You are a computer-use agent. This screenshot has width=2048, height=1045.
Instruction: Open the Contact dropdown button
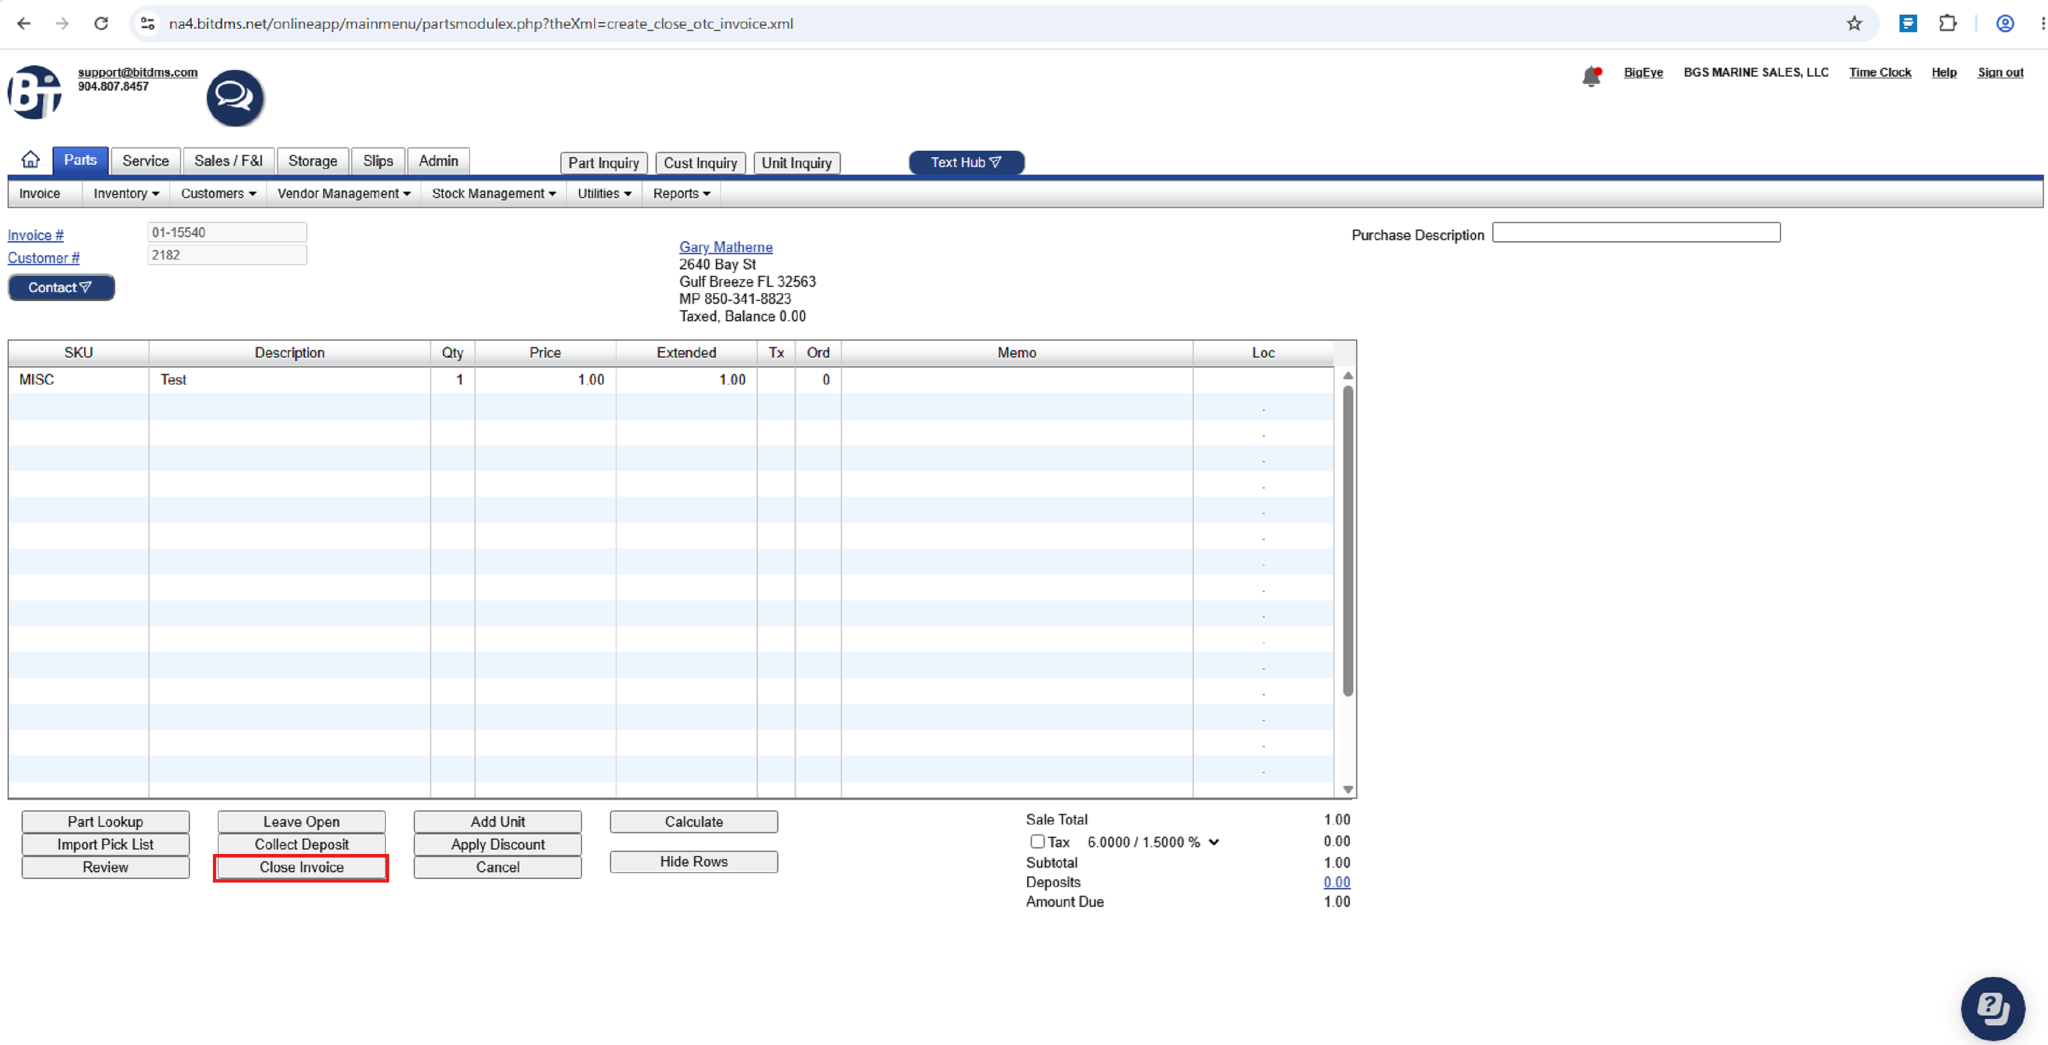[x=61, y=287]
